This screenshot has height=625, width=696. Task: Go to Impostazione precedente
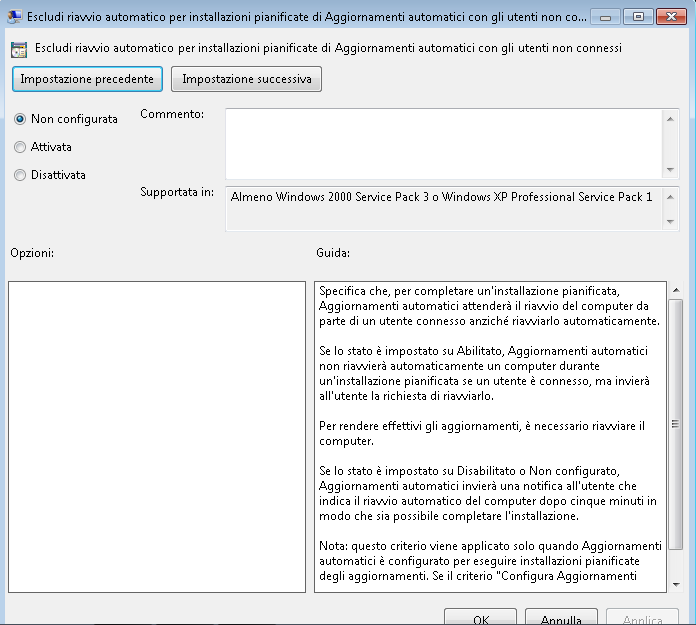[87, 79]
